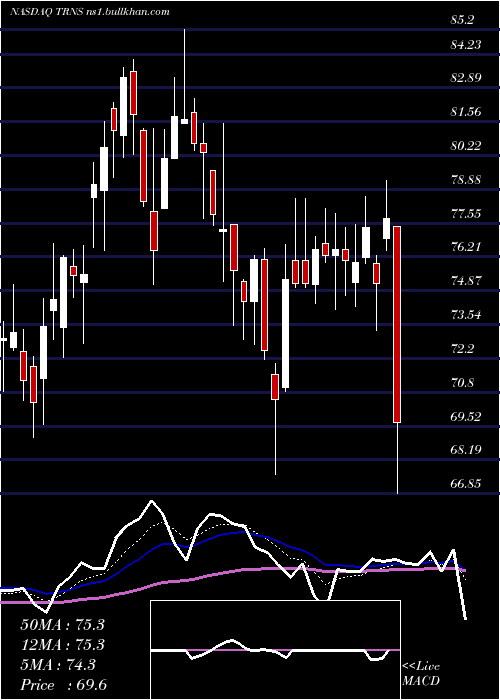Click the 73.54 price axis label
Viewport: 500px width, 700px height.
(466, 315)
